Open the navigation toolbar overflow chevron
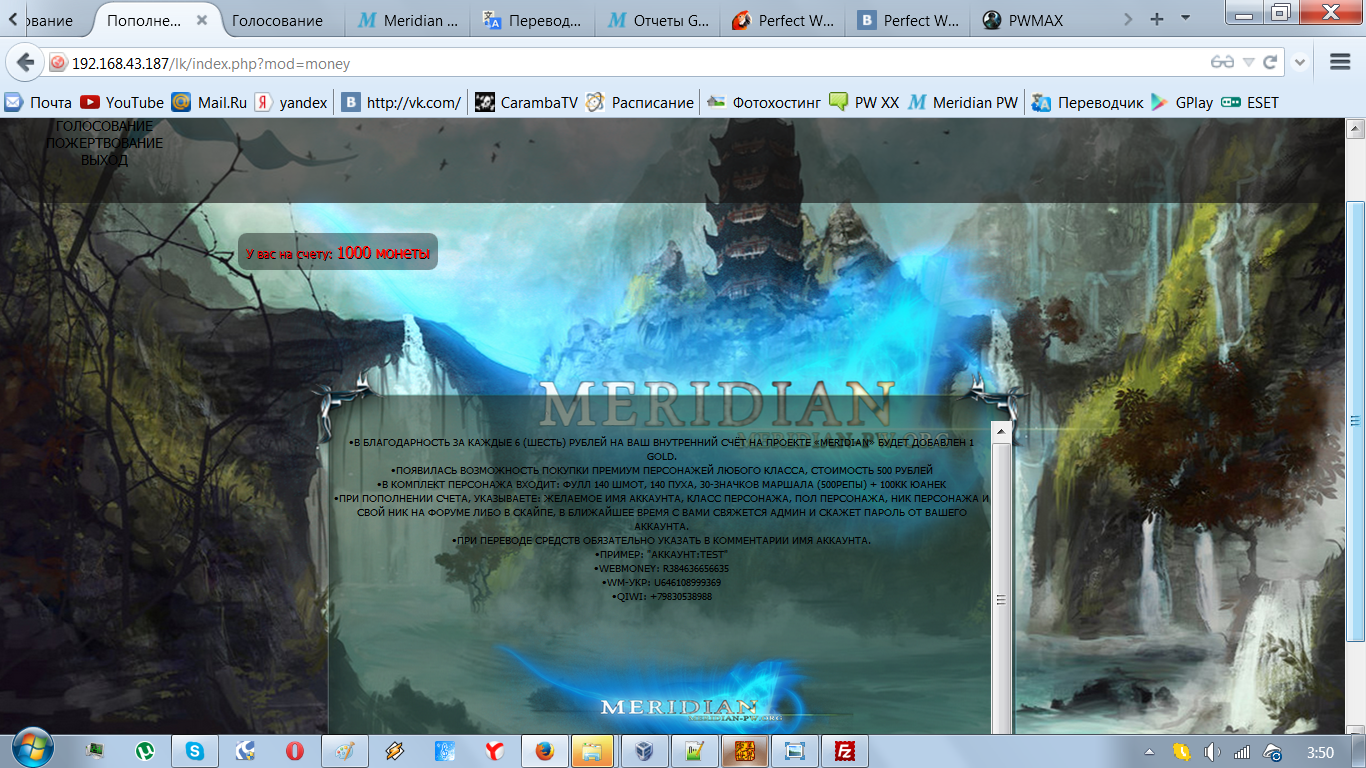The width and height of the screenshot is (1366, 768). pos(1300,62)
